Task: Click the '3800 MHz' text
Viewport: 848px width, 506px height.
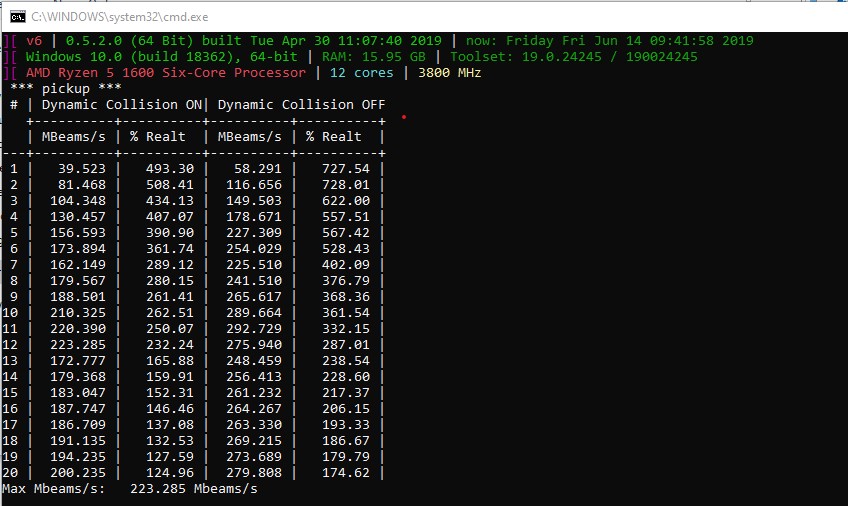Action: pyautogui.click(x=449, y=73)
